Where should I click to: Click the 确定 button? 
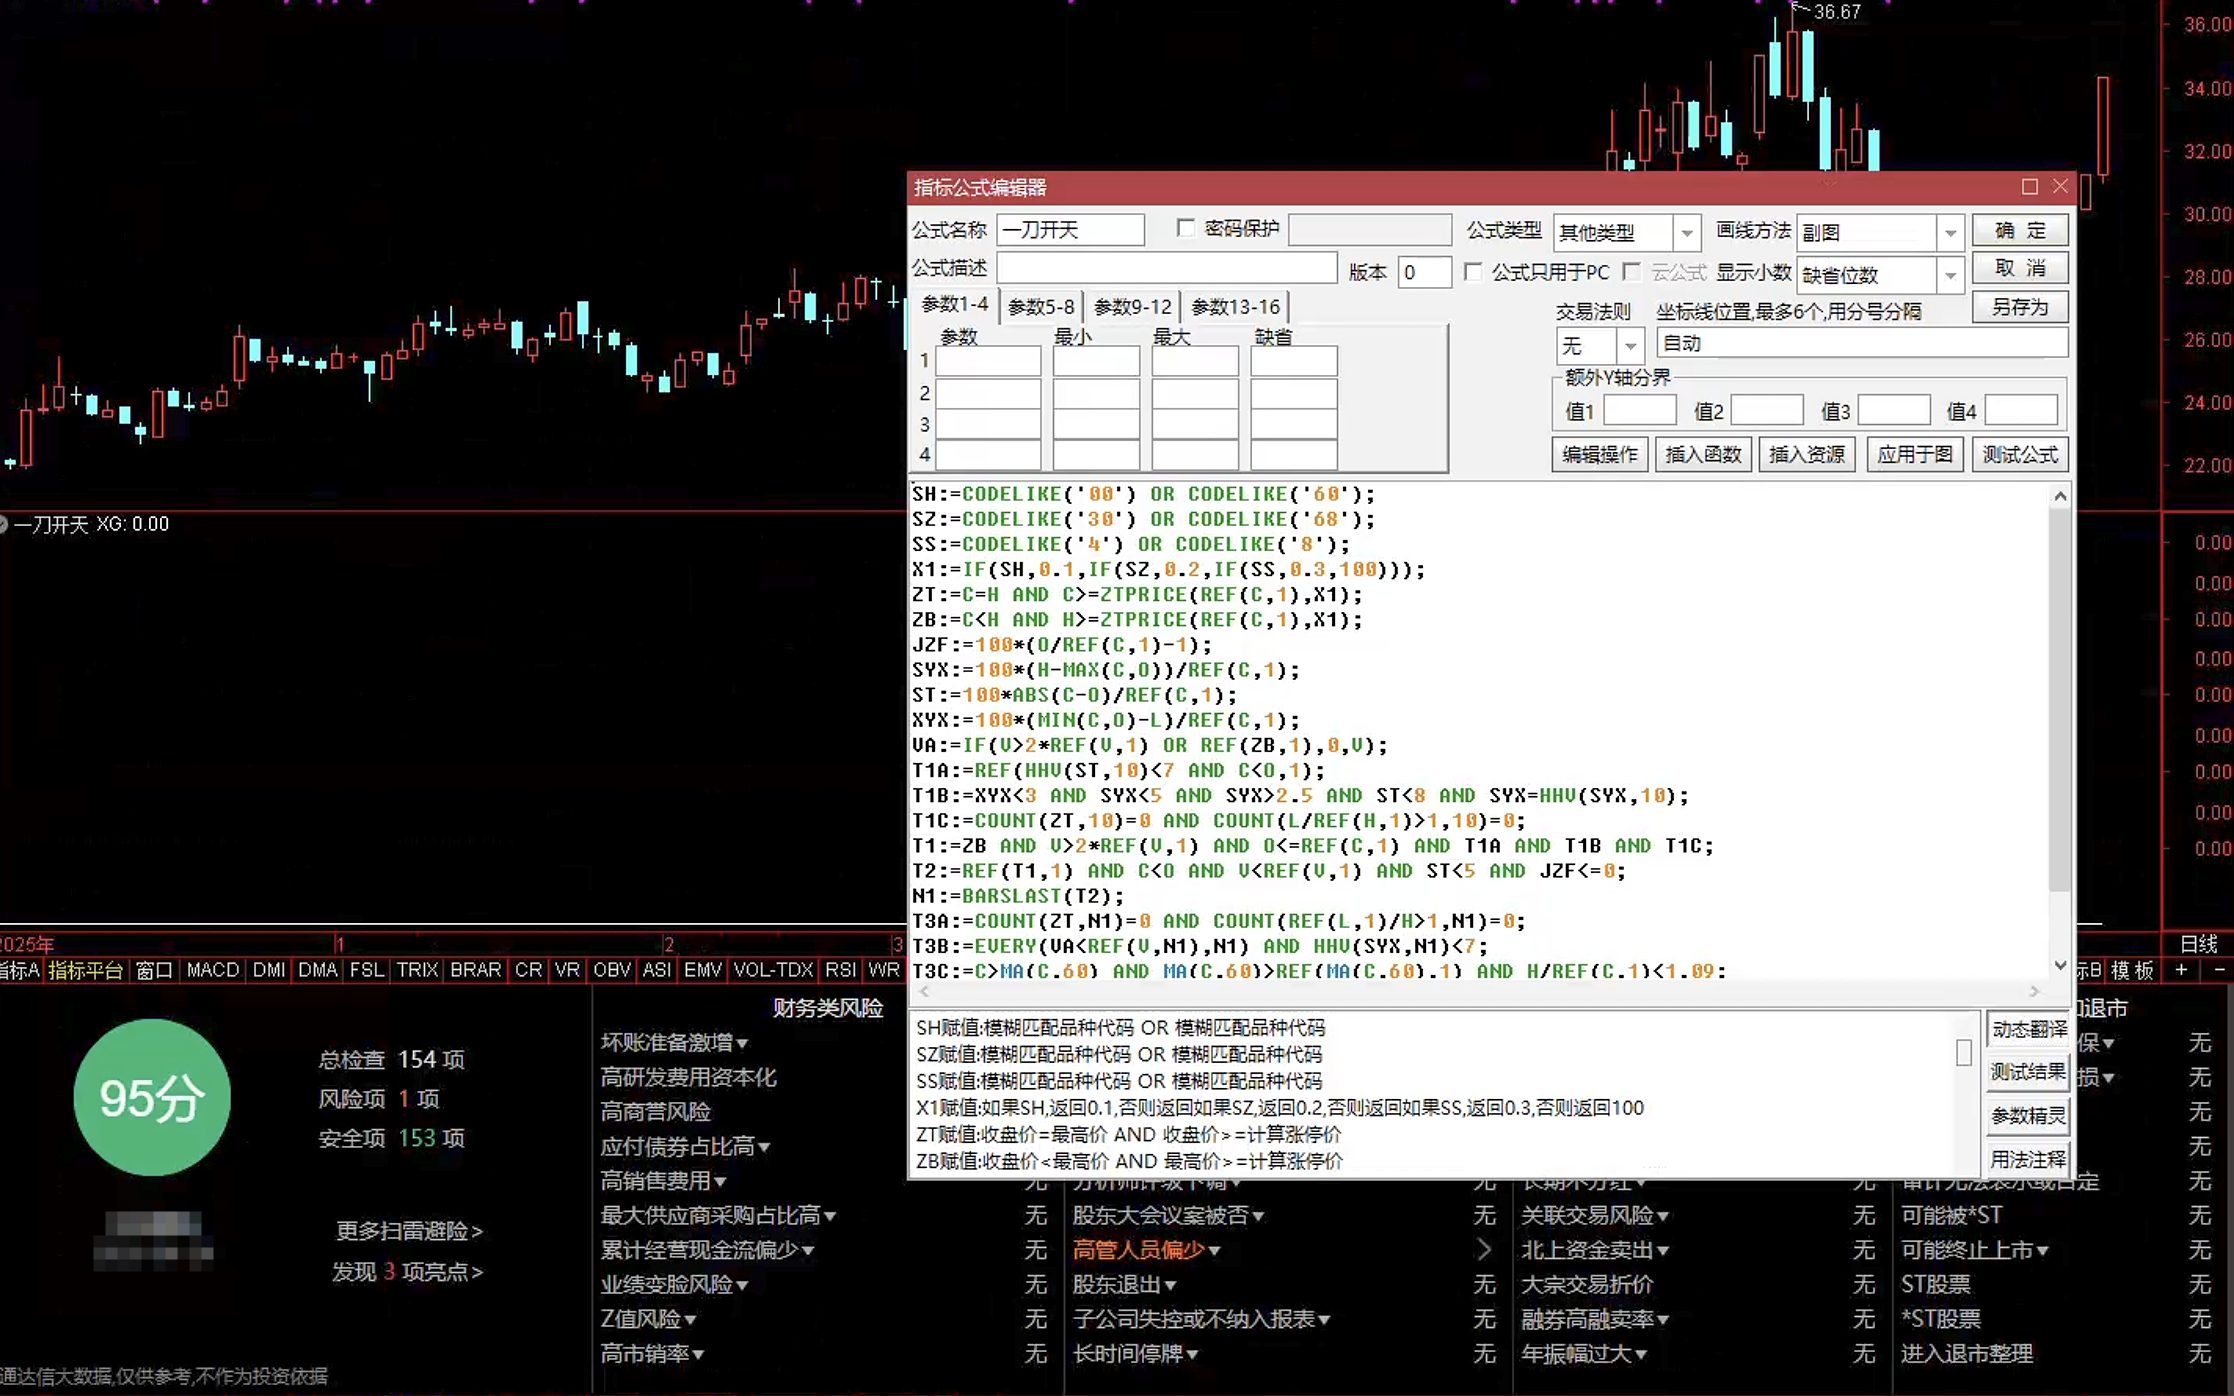coord(2020,231)
